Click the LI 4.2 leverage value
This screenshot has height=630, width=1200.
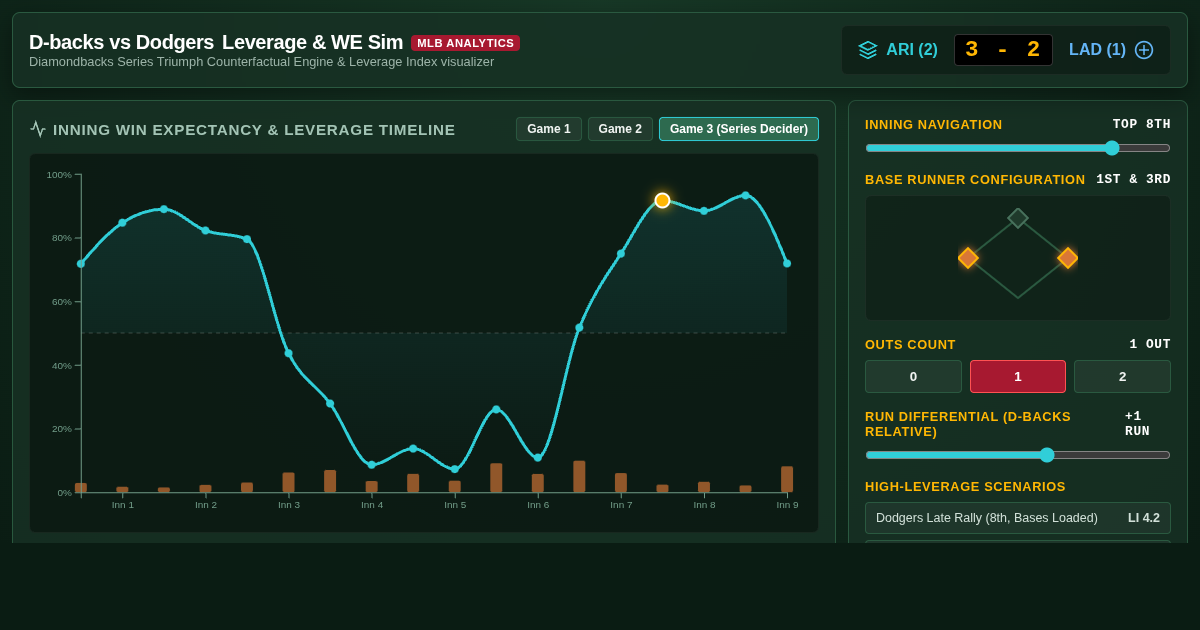tap(1144, 518)
